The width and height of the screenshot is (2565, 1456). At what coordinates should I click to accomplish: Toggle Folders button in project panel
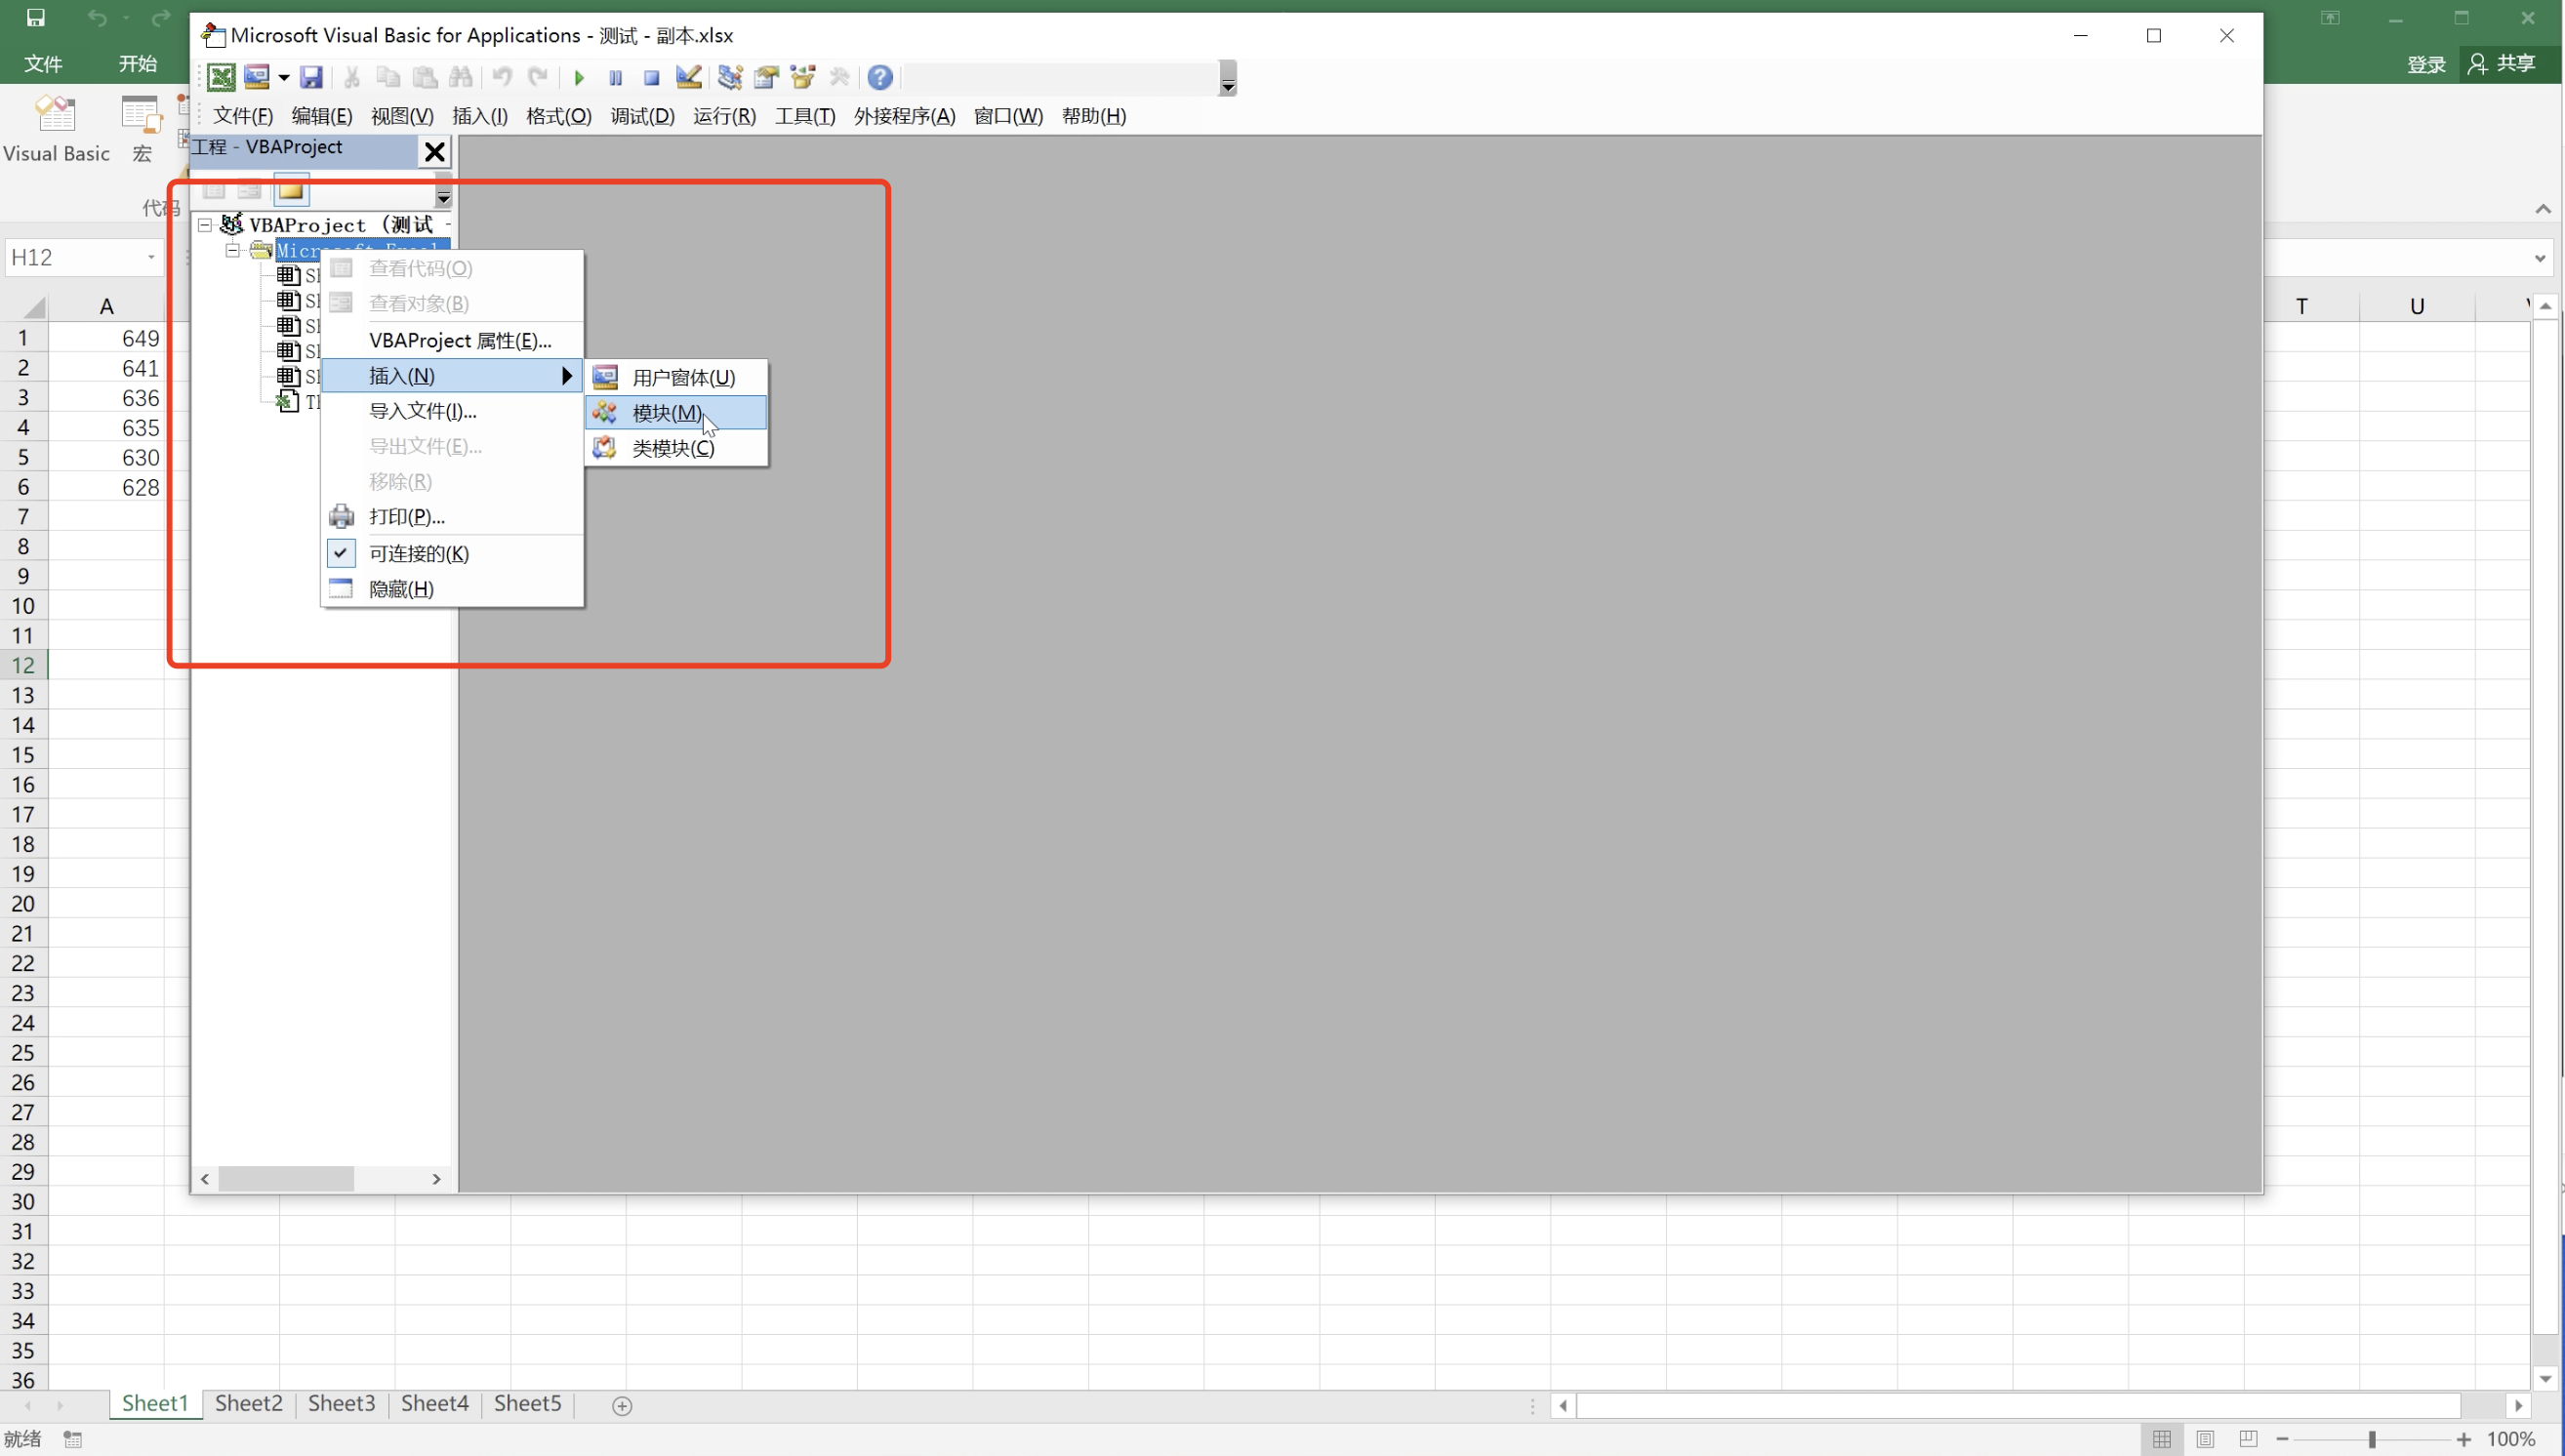click(291, 190)
